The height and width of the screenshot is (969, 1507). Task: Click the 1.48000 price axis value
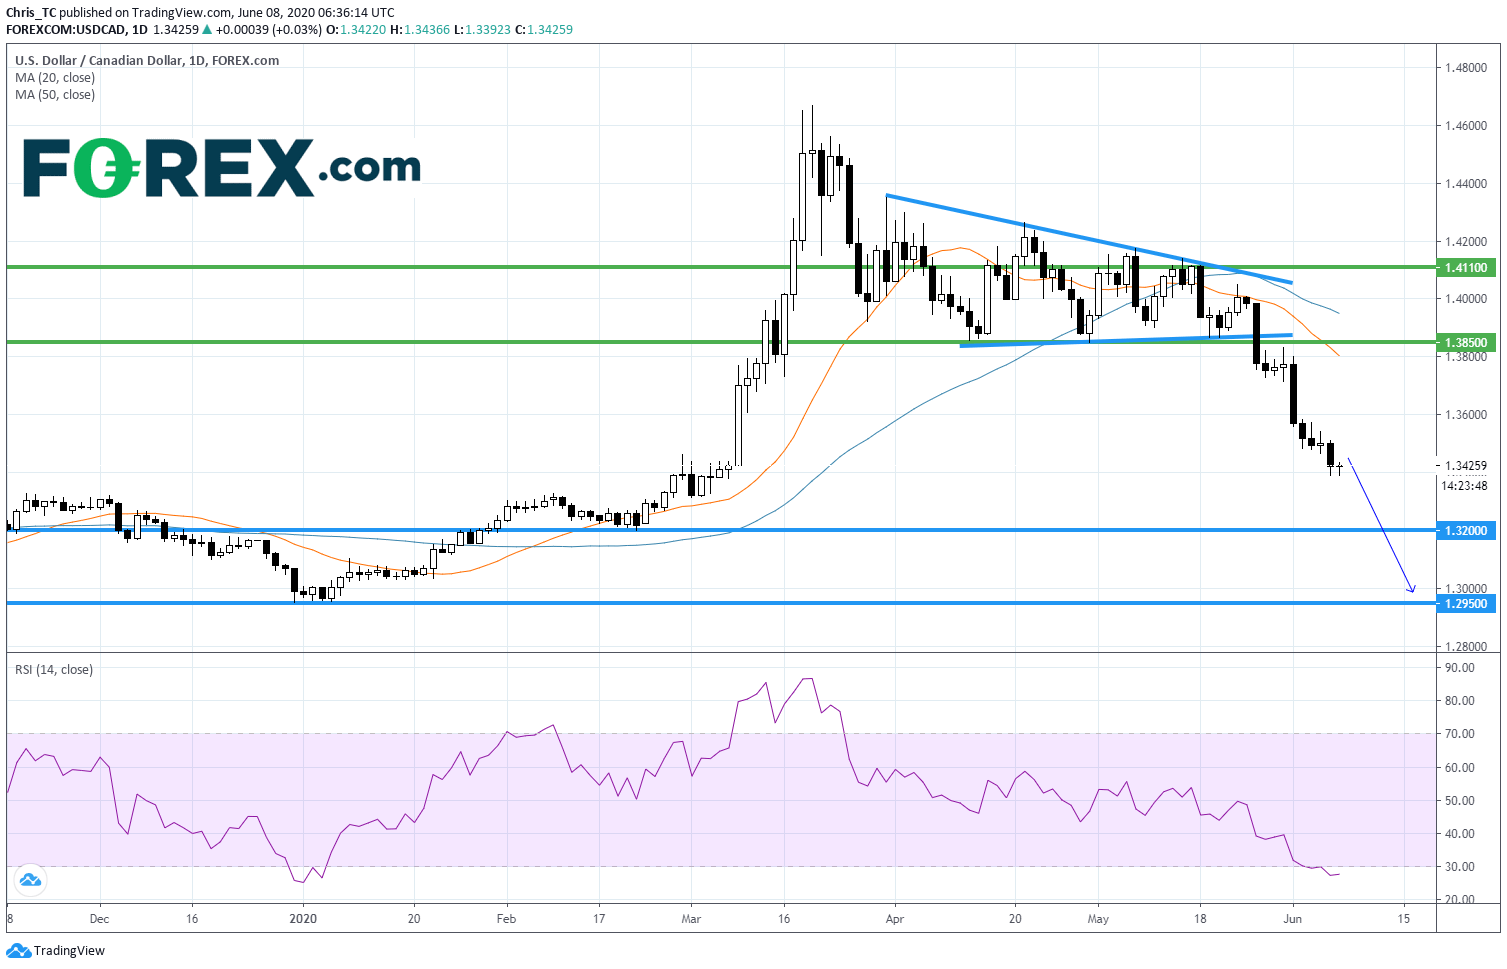click(x=1465, y=68)
